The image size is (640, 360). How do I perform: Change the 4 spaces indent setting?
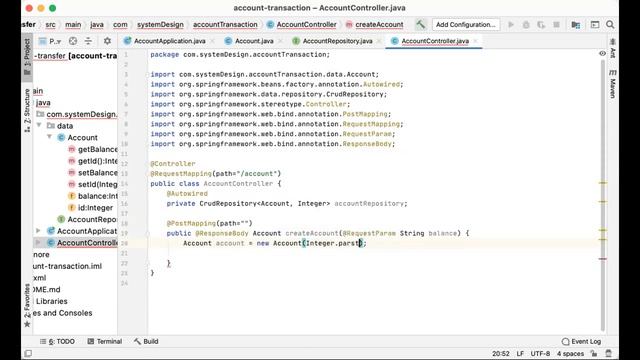tap(570, 353)
